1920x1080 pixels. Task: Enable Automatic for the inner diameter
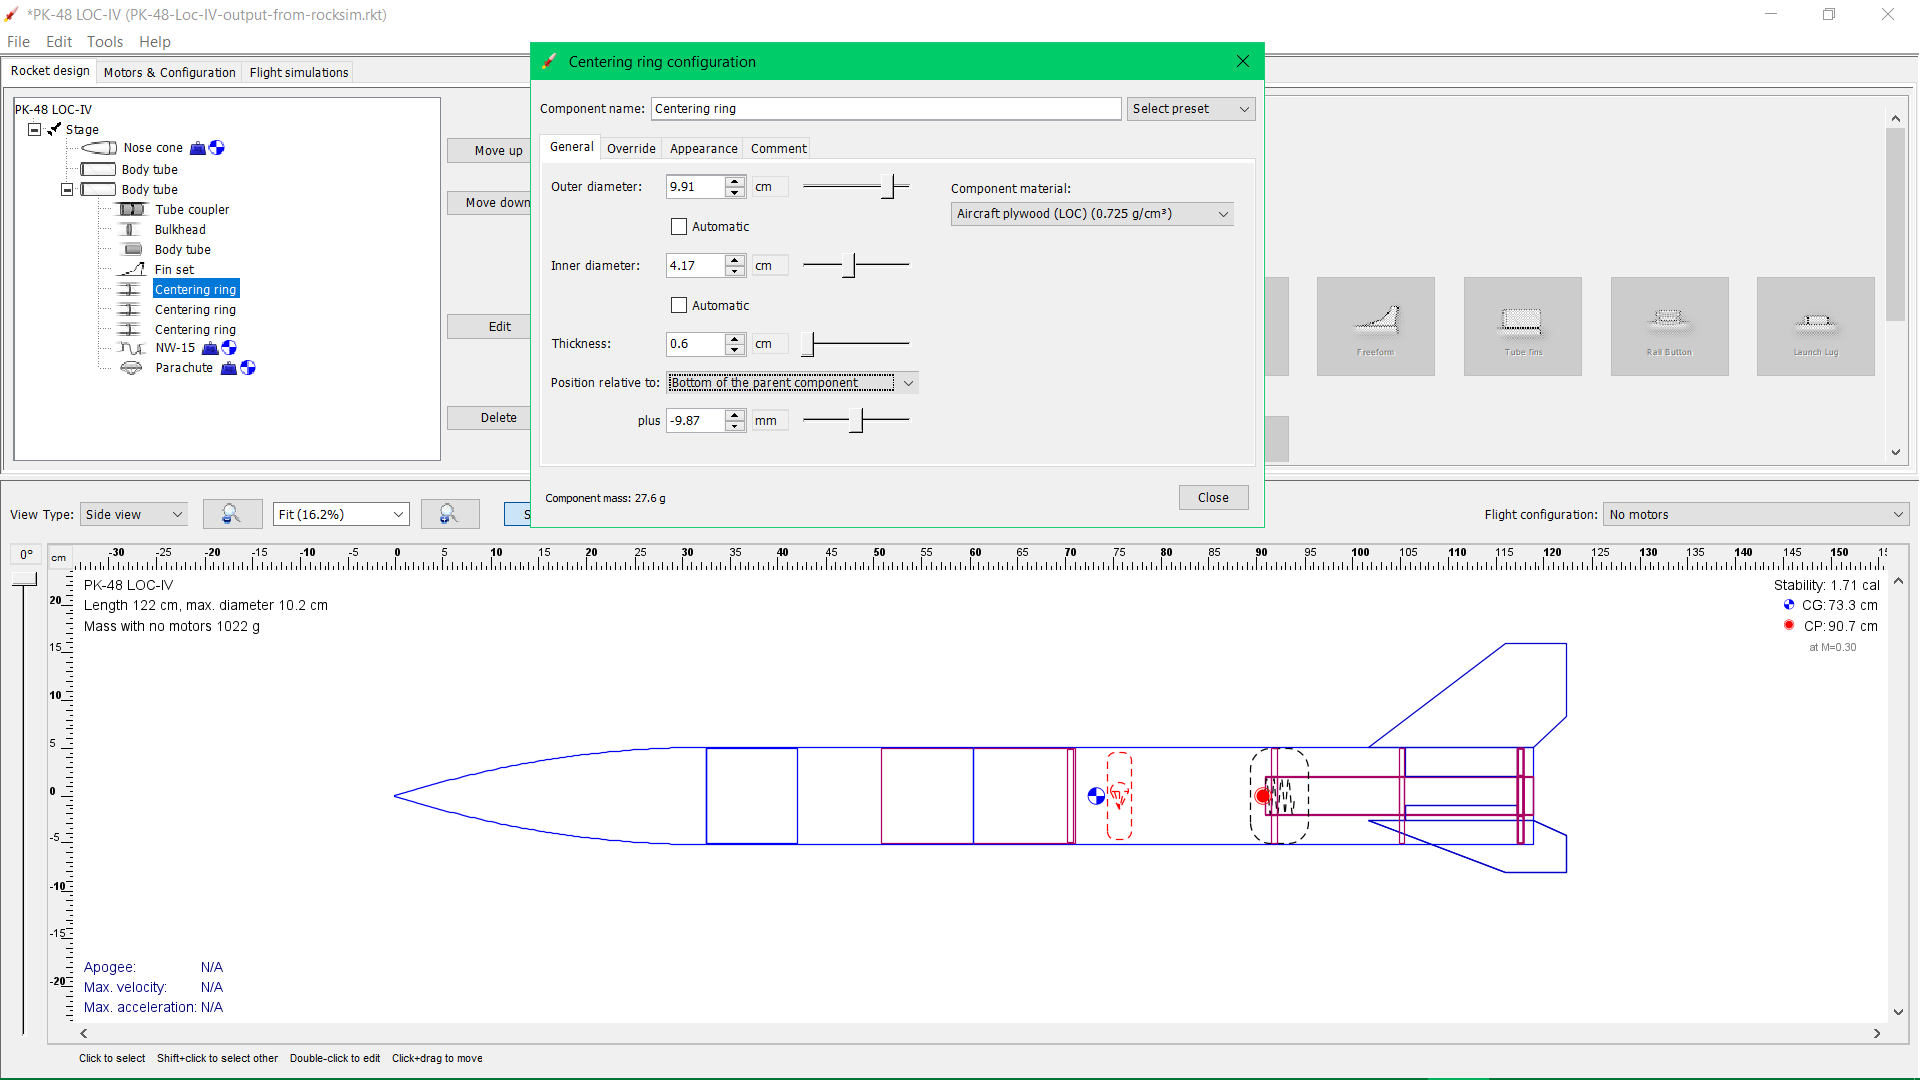[679, 305]
